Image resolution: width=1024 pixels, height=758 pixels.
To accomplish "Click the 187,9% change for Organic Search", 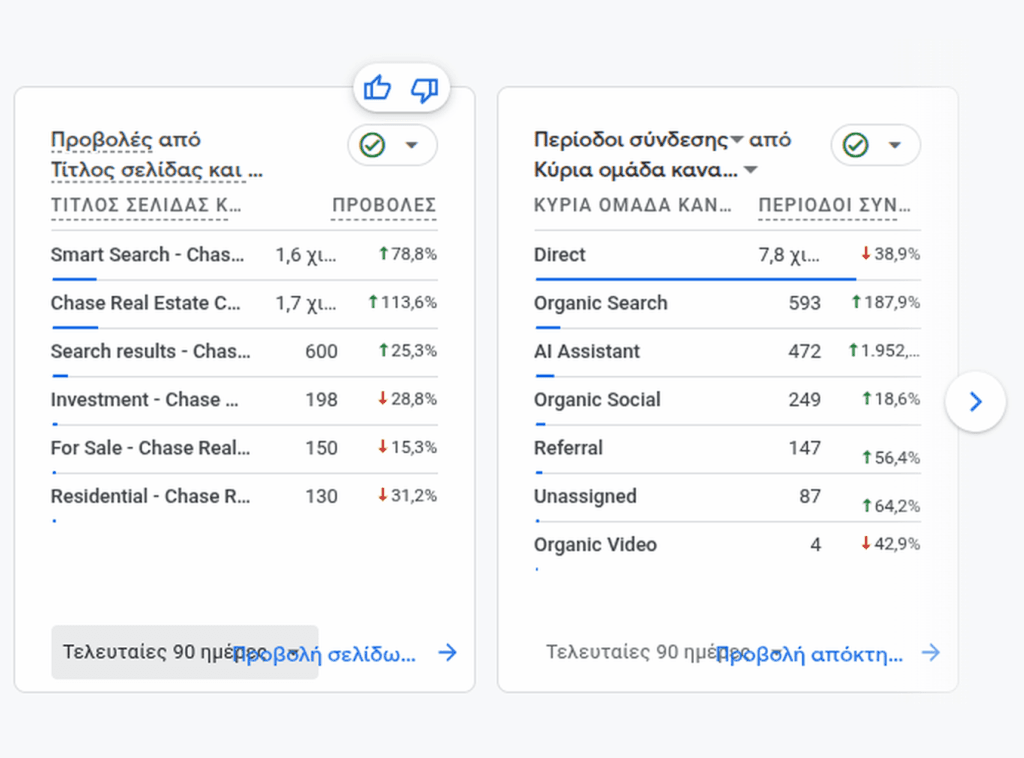I will click(x=886, y=302).
